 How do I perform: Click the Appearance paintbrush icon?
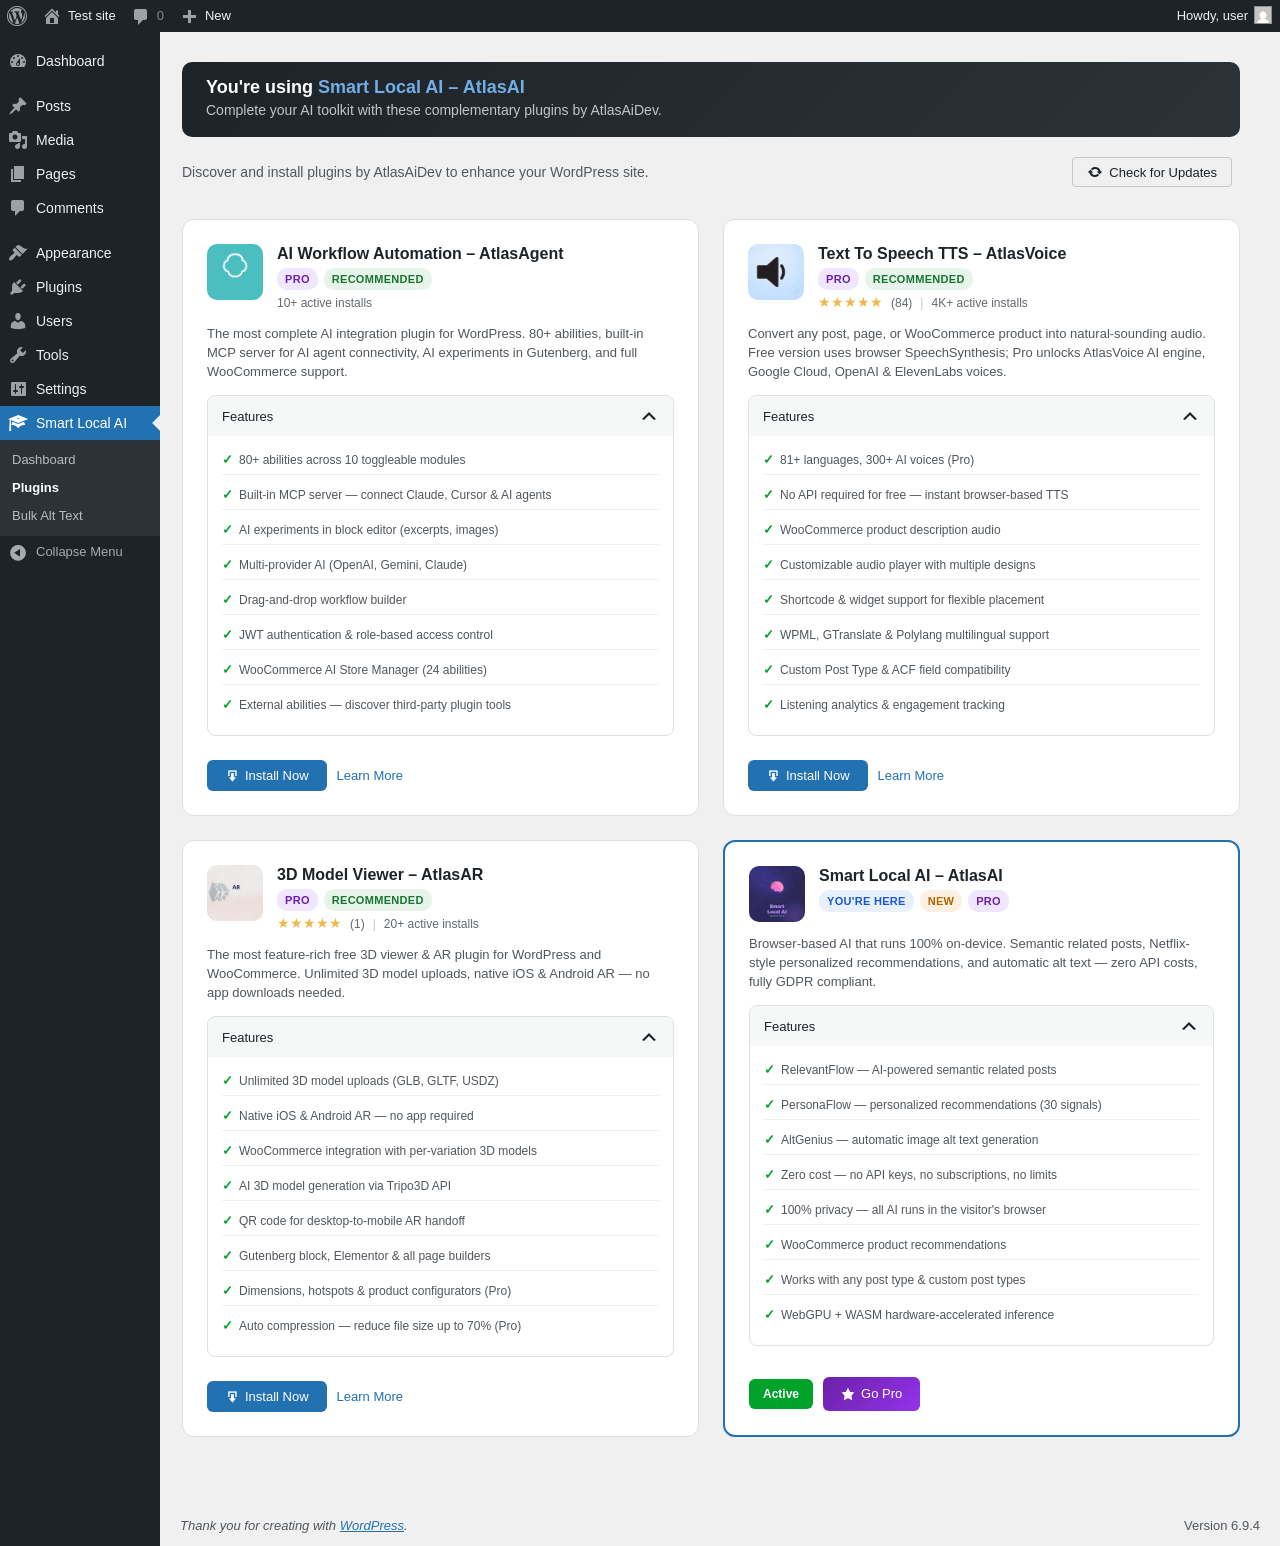click(x=18, y=253)
